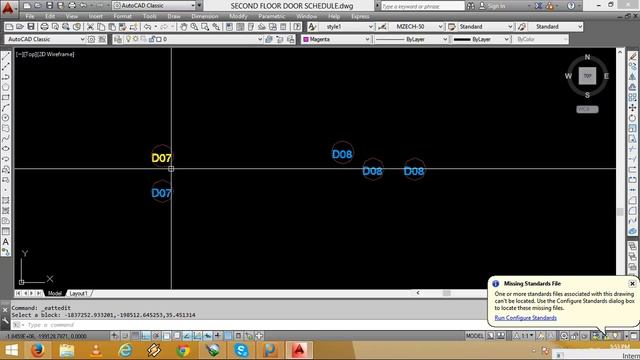Pick the Erase tool in Modify toolbar
The image size is (640, 360).
(x=632, y=56)
